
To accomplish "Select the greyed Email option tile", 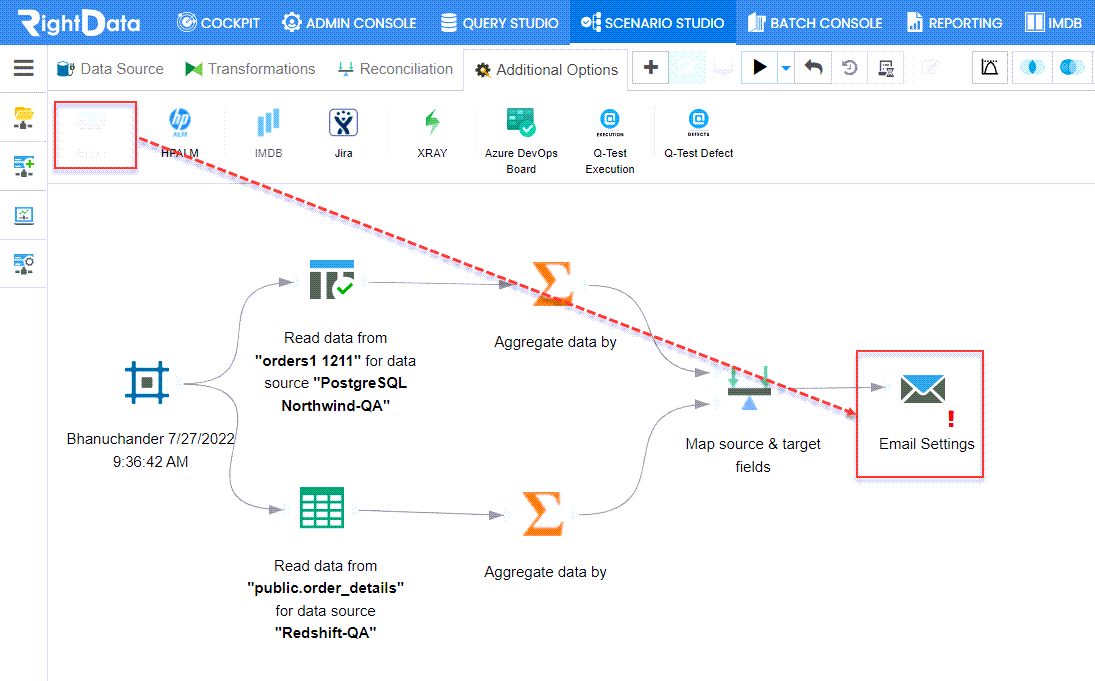I will [x=95, y=135].
